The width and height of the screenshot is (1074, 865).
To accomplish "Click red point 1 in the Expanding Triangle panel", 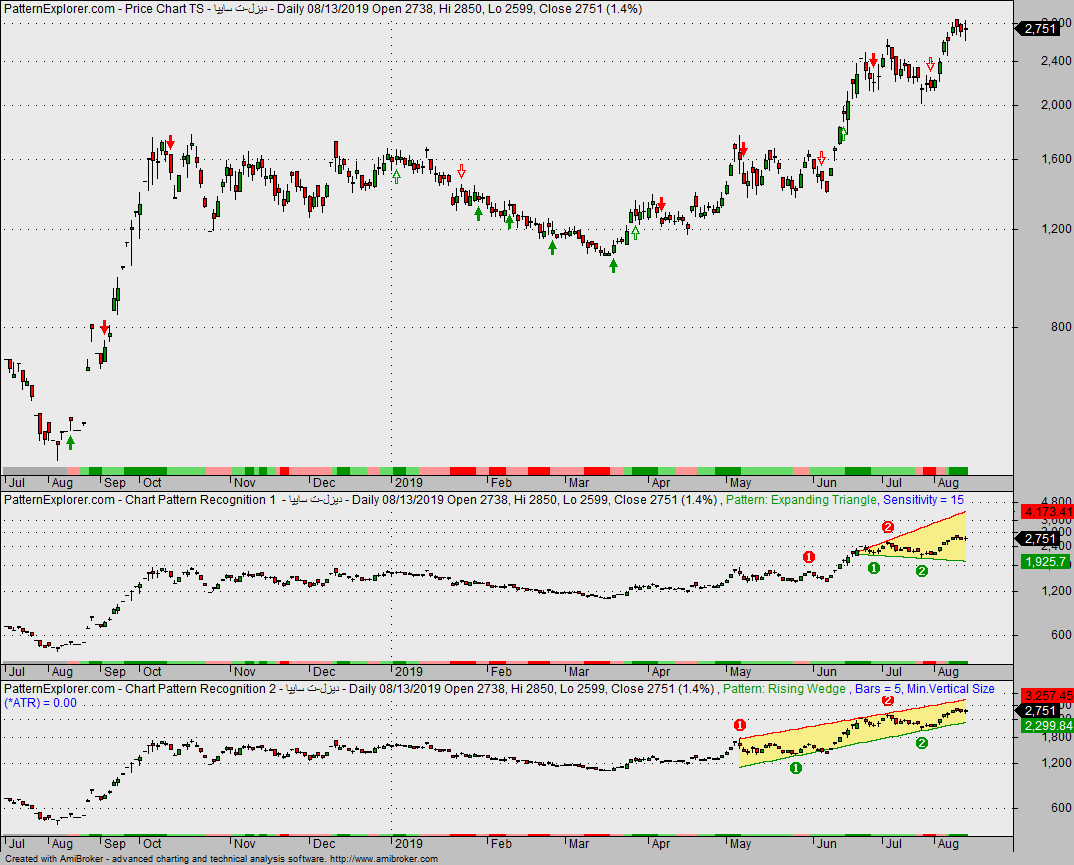I will [x=809, y=557].
